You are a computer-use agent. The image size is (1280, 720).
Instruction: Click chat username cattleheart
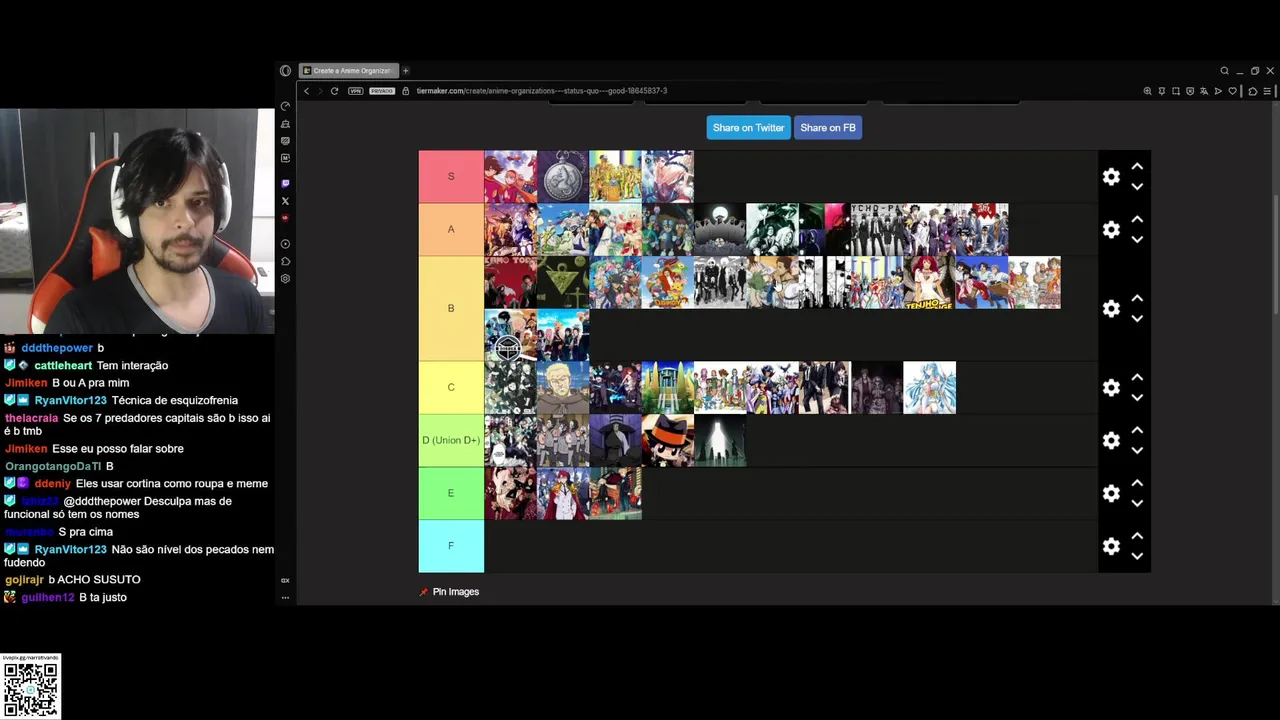pos(63,366)
